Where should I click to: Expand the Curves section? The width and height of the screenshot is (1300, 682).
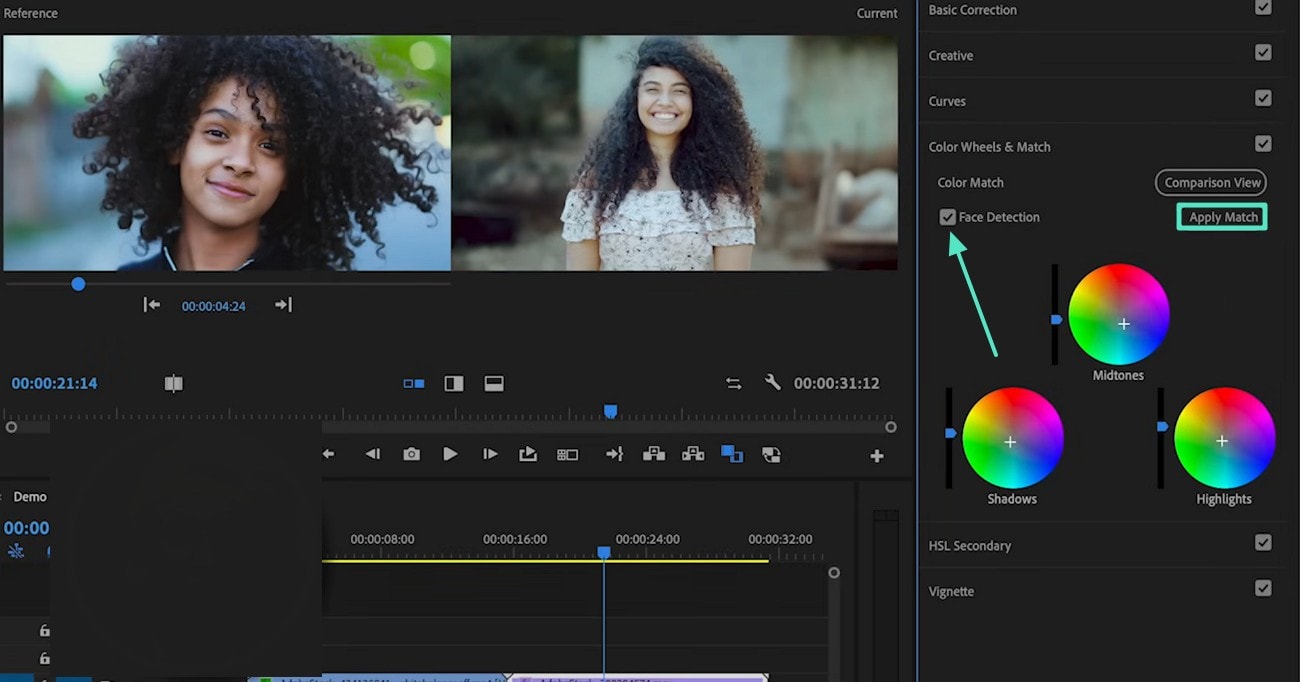pyautogui.click(x=947, y=101)
